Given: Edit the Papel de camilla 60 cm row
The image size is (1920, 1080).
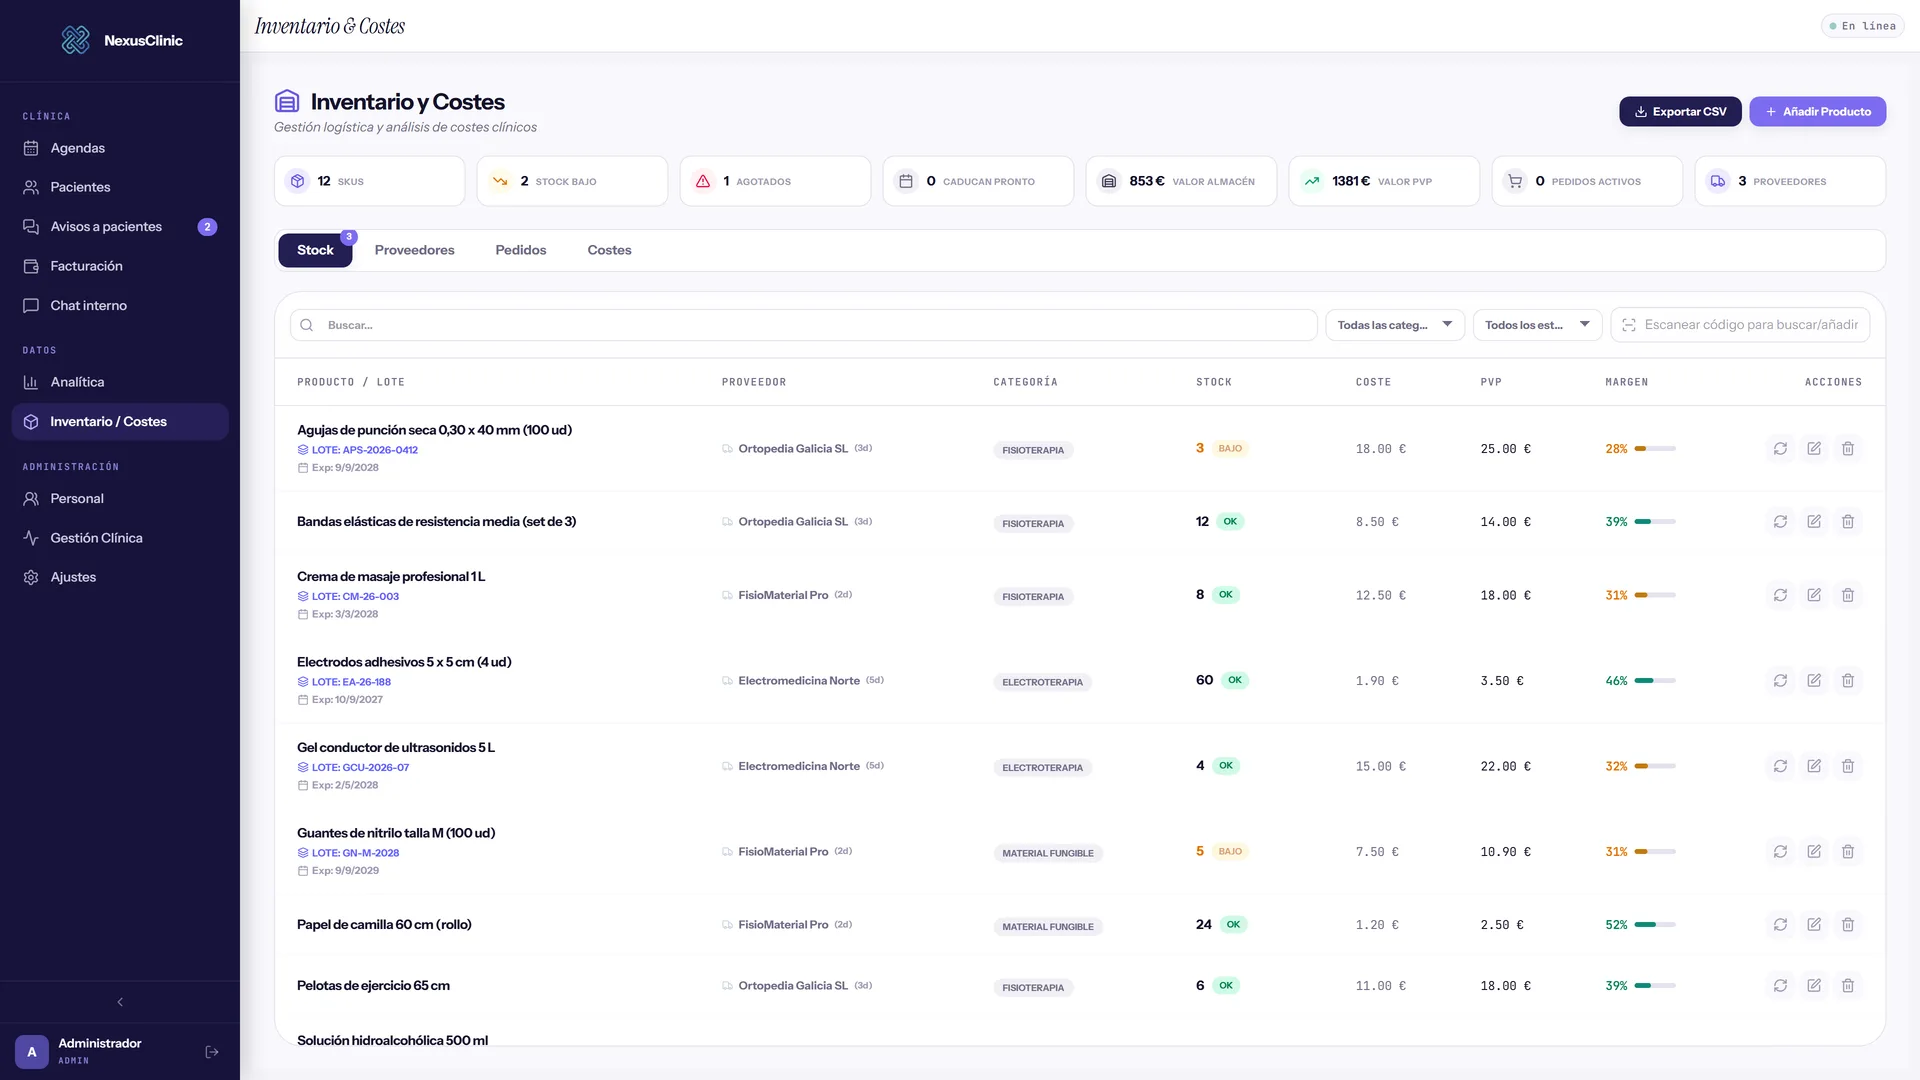Looking at the screenshot, I should click(1814, 925).
